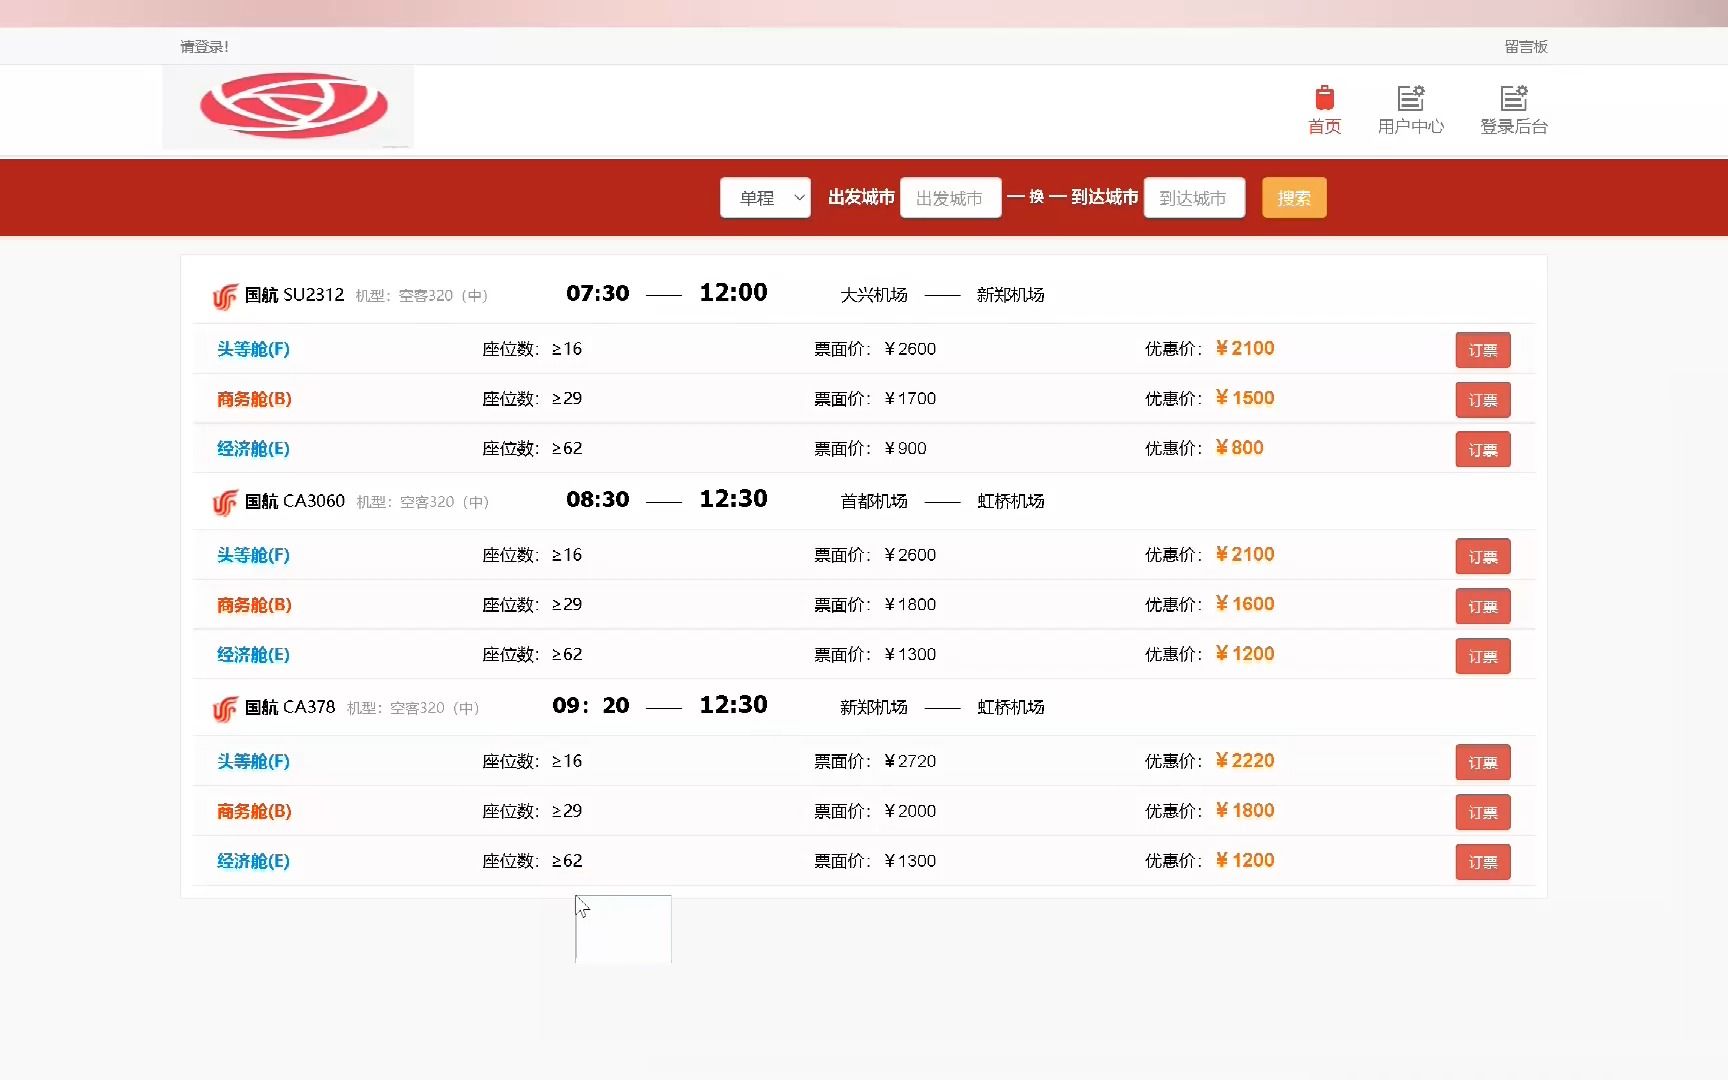Click 商务舱(B) under flight CA378
1728x1080 pixels.
point(254,811)
